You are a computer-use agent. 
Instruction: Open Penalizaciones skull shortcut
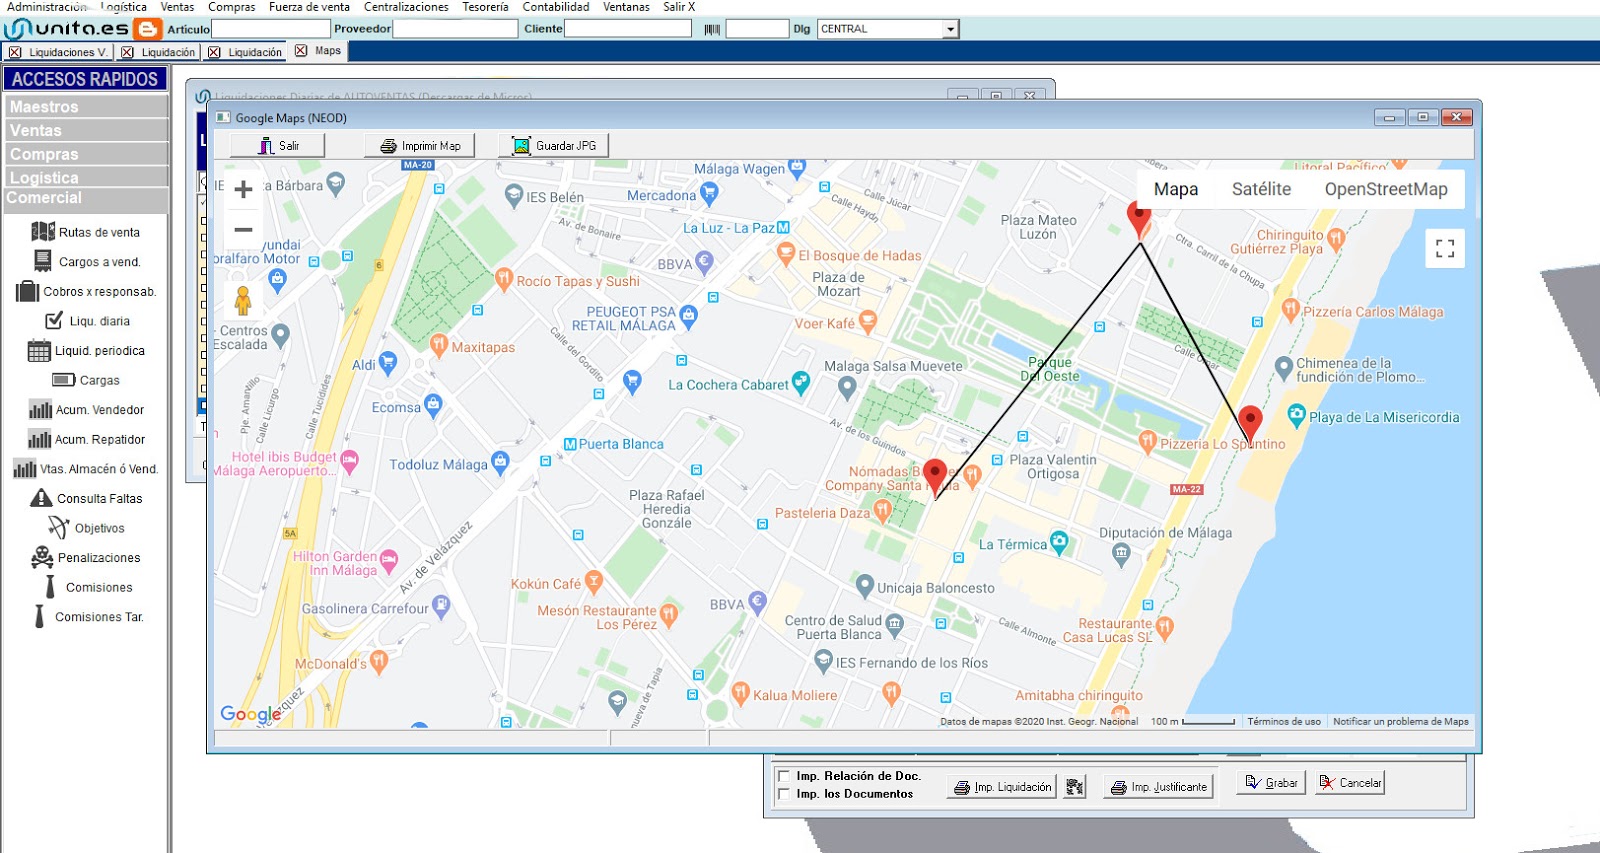click(x=86, y=558)
